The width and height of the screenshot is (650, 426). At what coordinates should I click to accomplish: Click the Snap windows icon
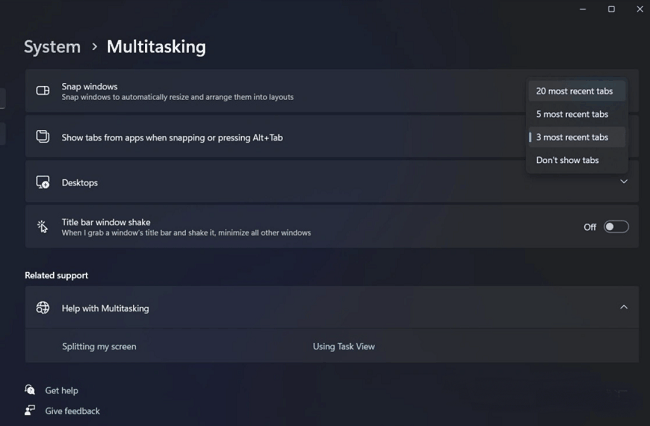click(43, 91)
